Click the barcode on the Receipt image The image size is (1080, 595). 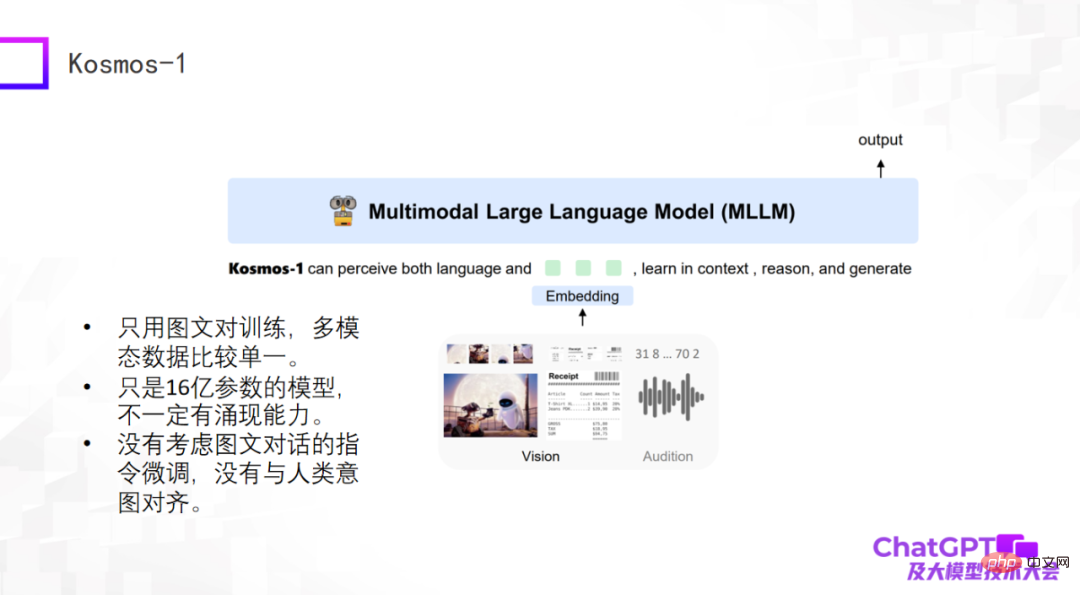pyautogui.click(x=607, y=377)
